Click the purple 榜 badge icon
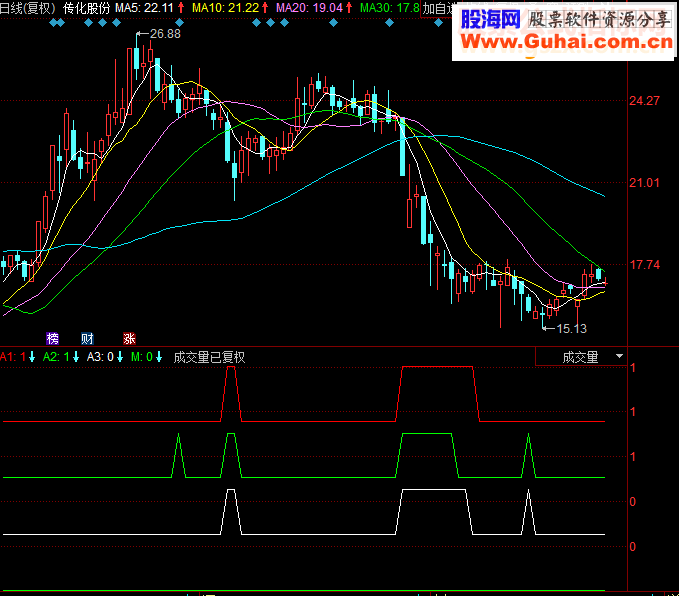Screen dimensions: 679x596 (x=52, y=338)
